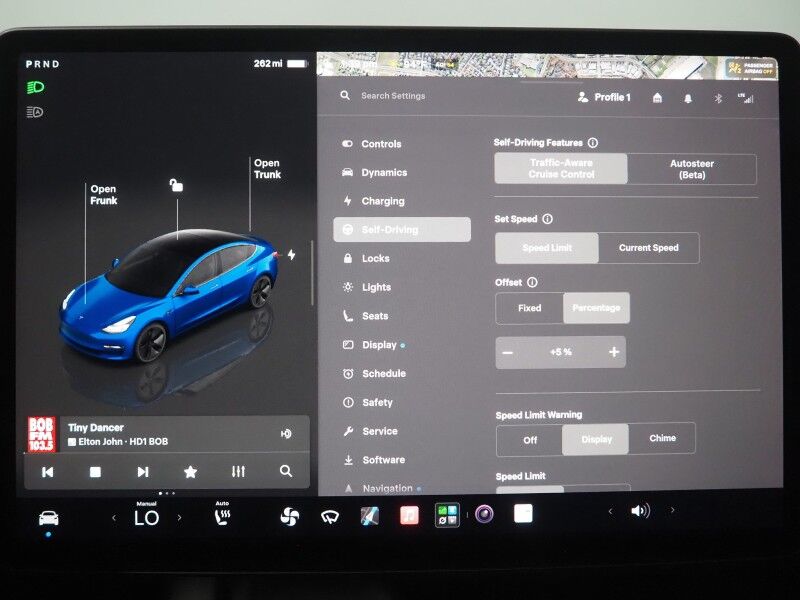The image size is (800, 600).
Task: Open the garage door HomeLink icon
Action: [x=657, y=97]
